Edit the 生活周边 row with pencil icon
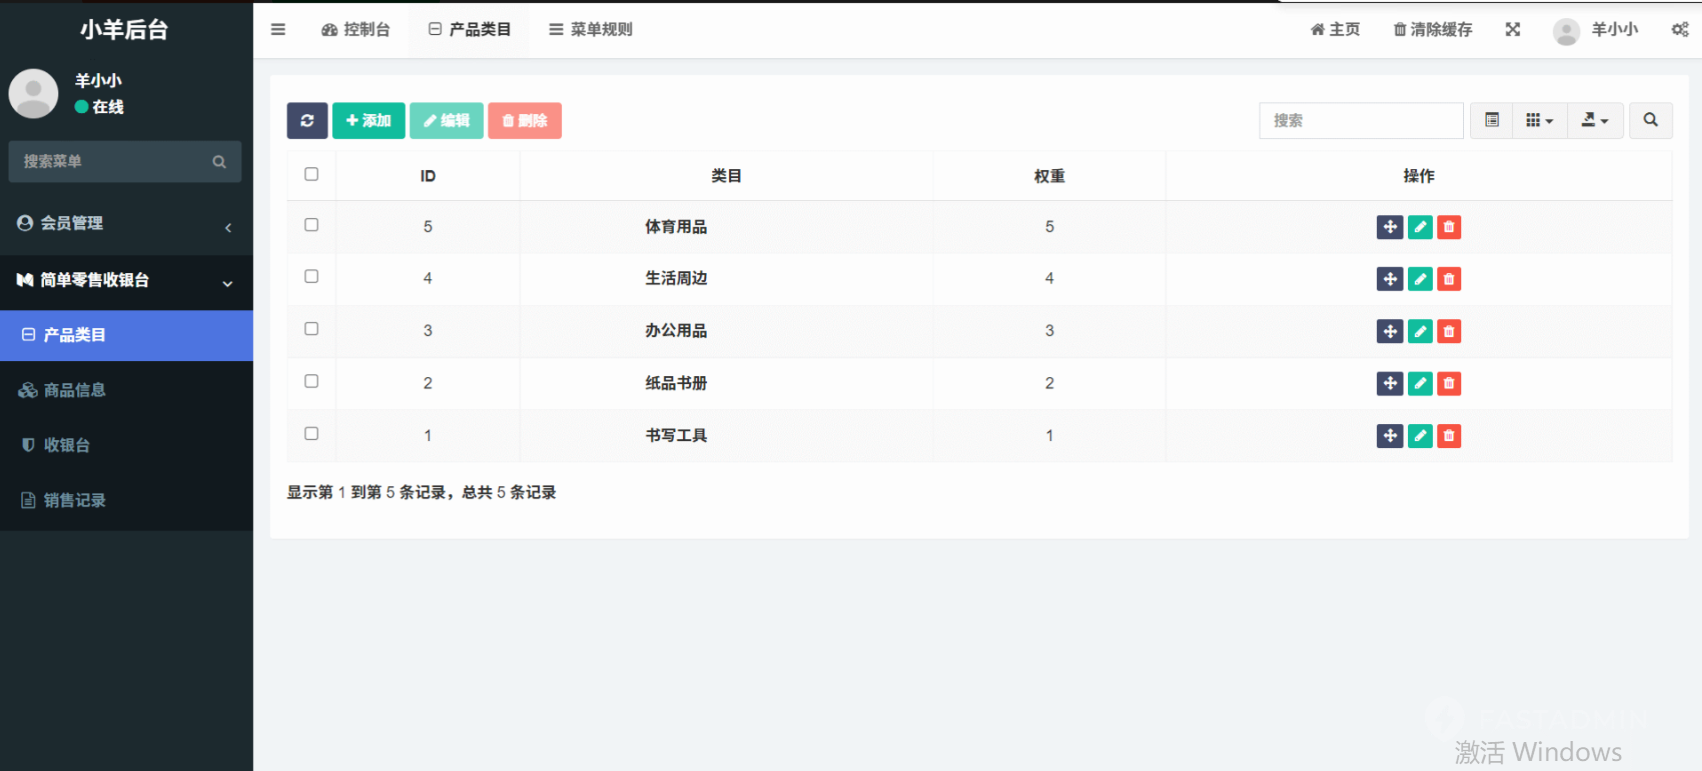The image size is (1702, 771). pyautogui.click(x=1420, y=279)
